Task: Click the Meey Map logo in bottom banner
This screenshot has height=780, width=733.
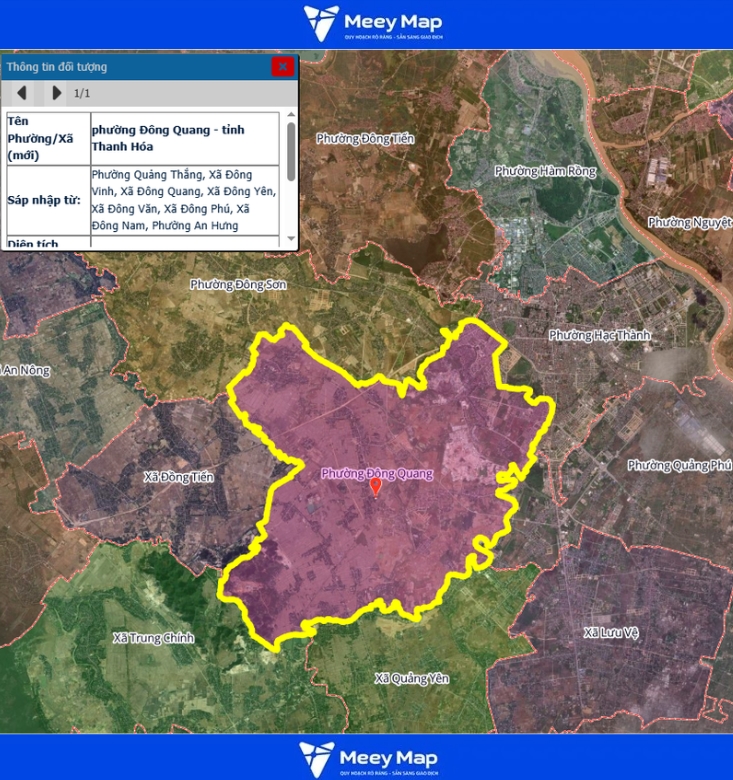Action: point(367,758)
